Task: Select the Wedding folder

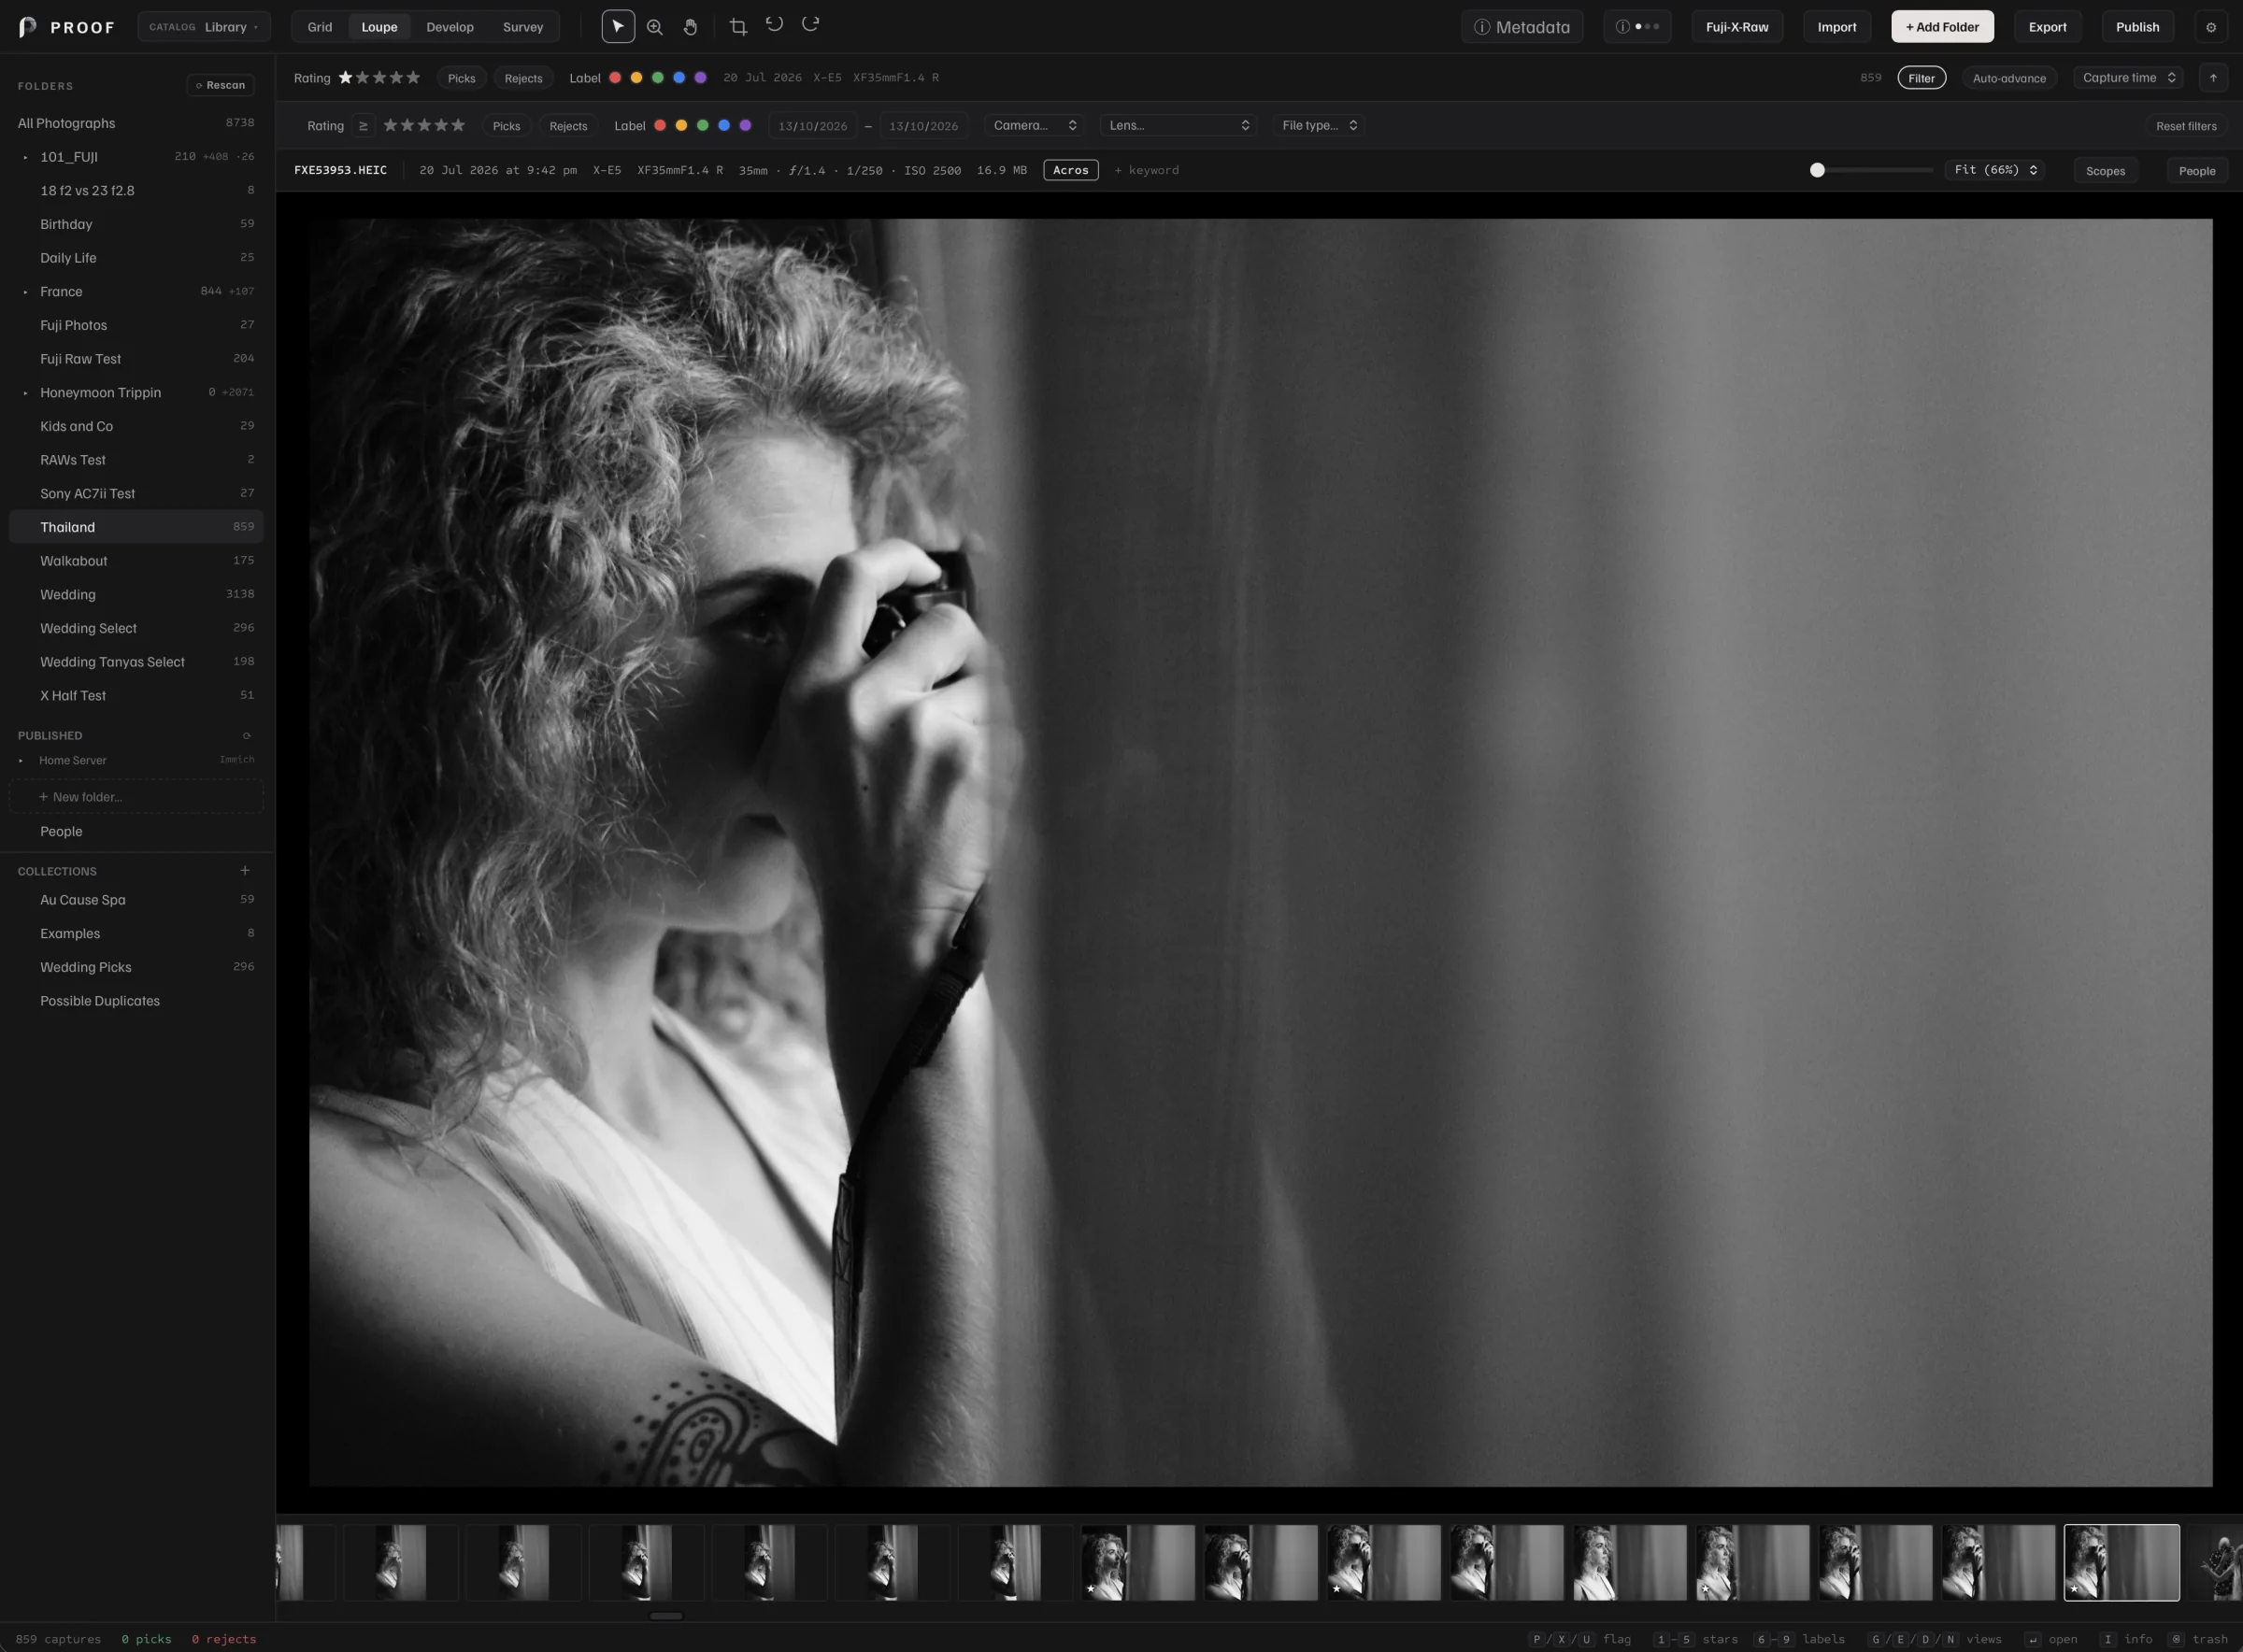Action: (136, 595)
